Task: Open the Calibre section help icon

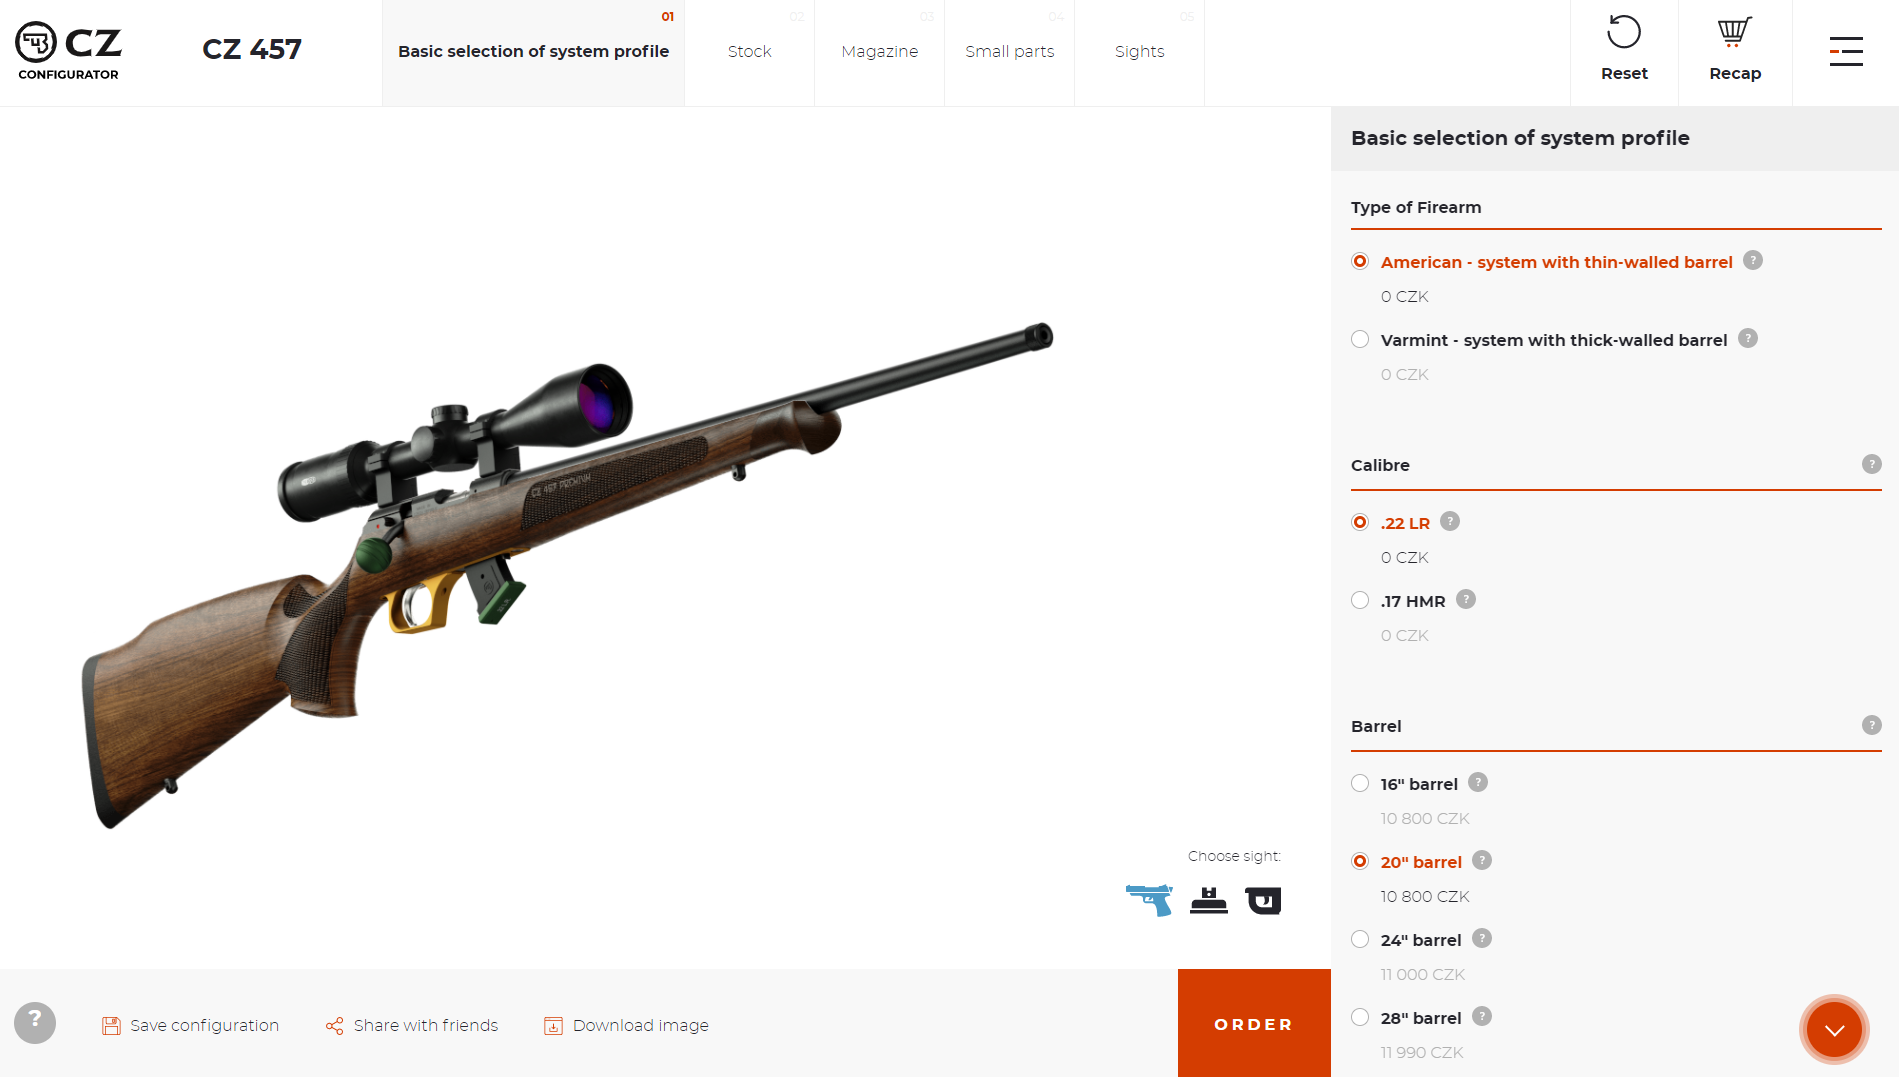Action: click(x=1872, y=464)
